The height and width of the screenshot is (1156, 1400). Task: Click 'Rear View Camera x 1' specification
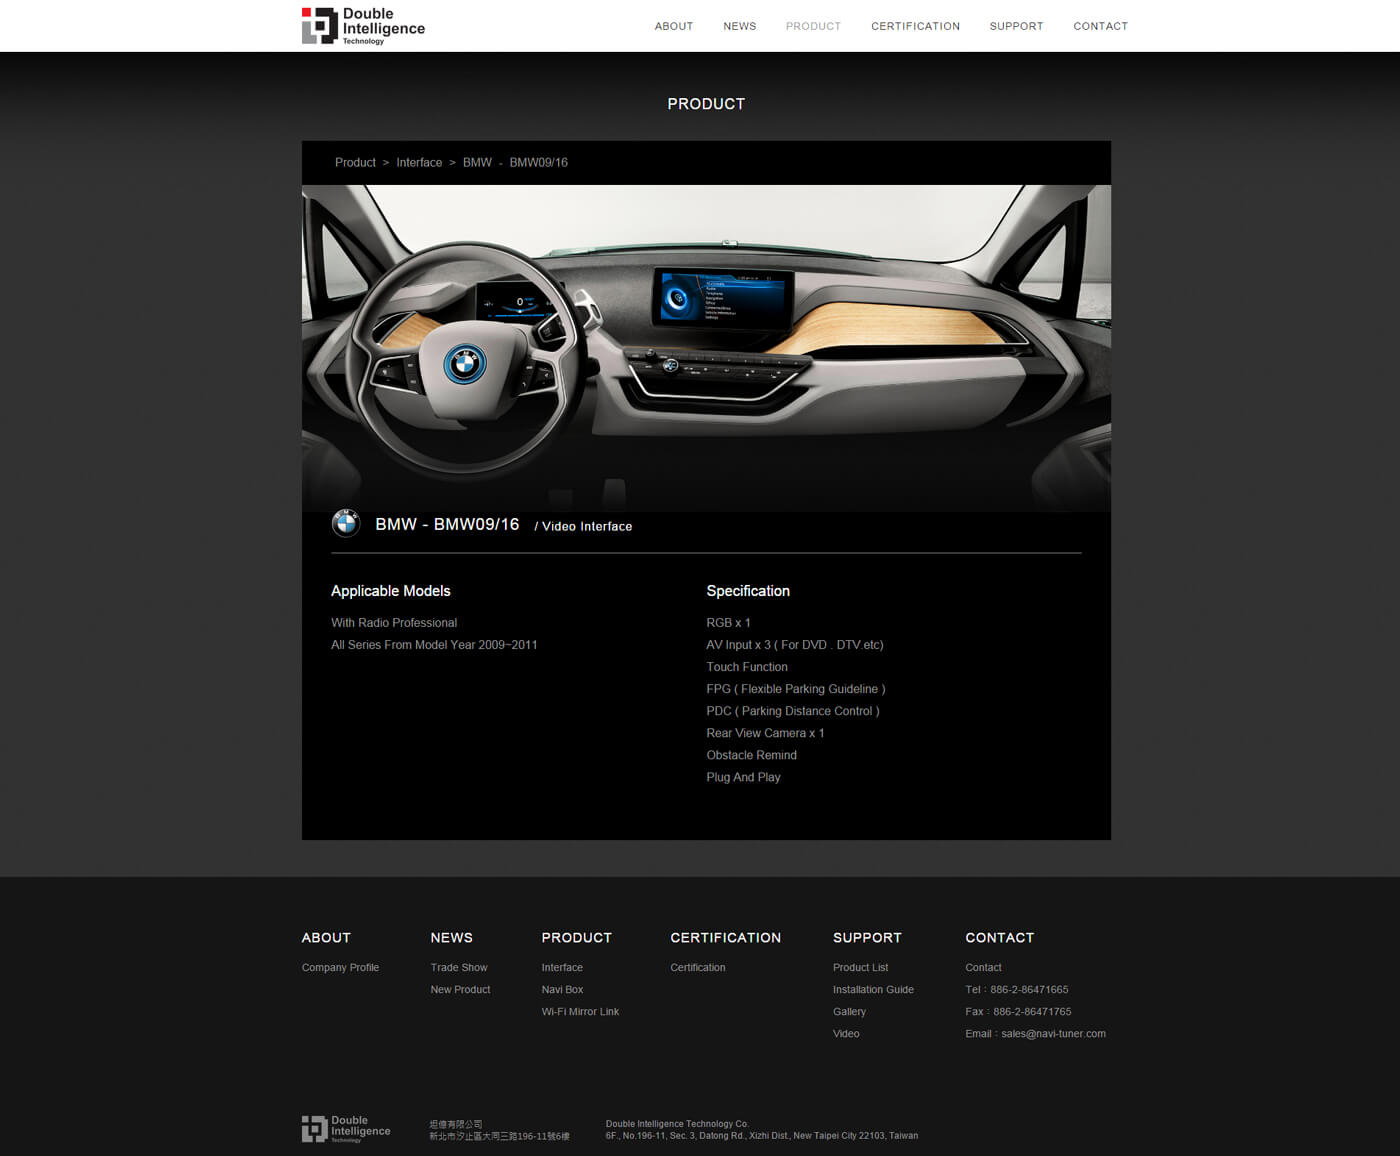tap(765, 733)
